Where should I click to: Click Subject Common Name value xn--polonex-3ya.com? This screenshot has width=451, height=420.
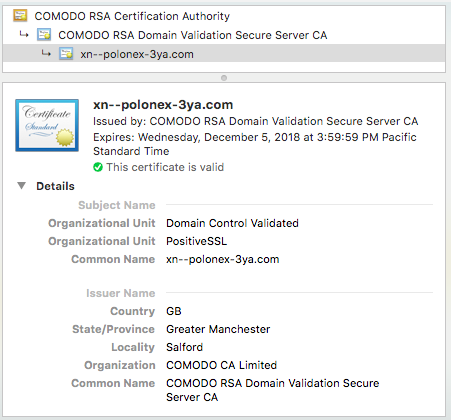click(223, 259)
